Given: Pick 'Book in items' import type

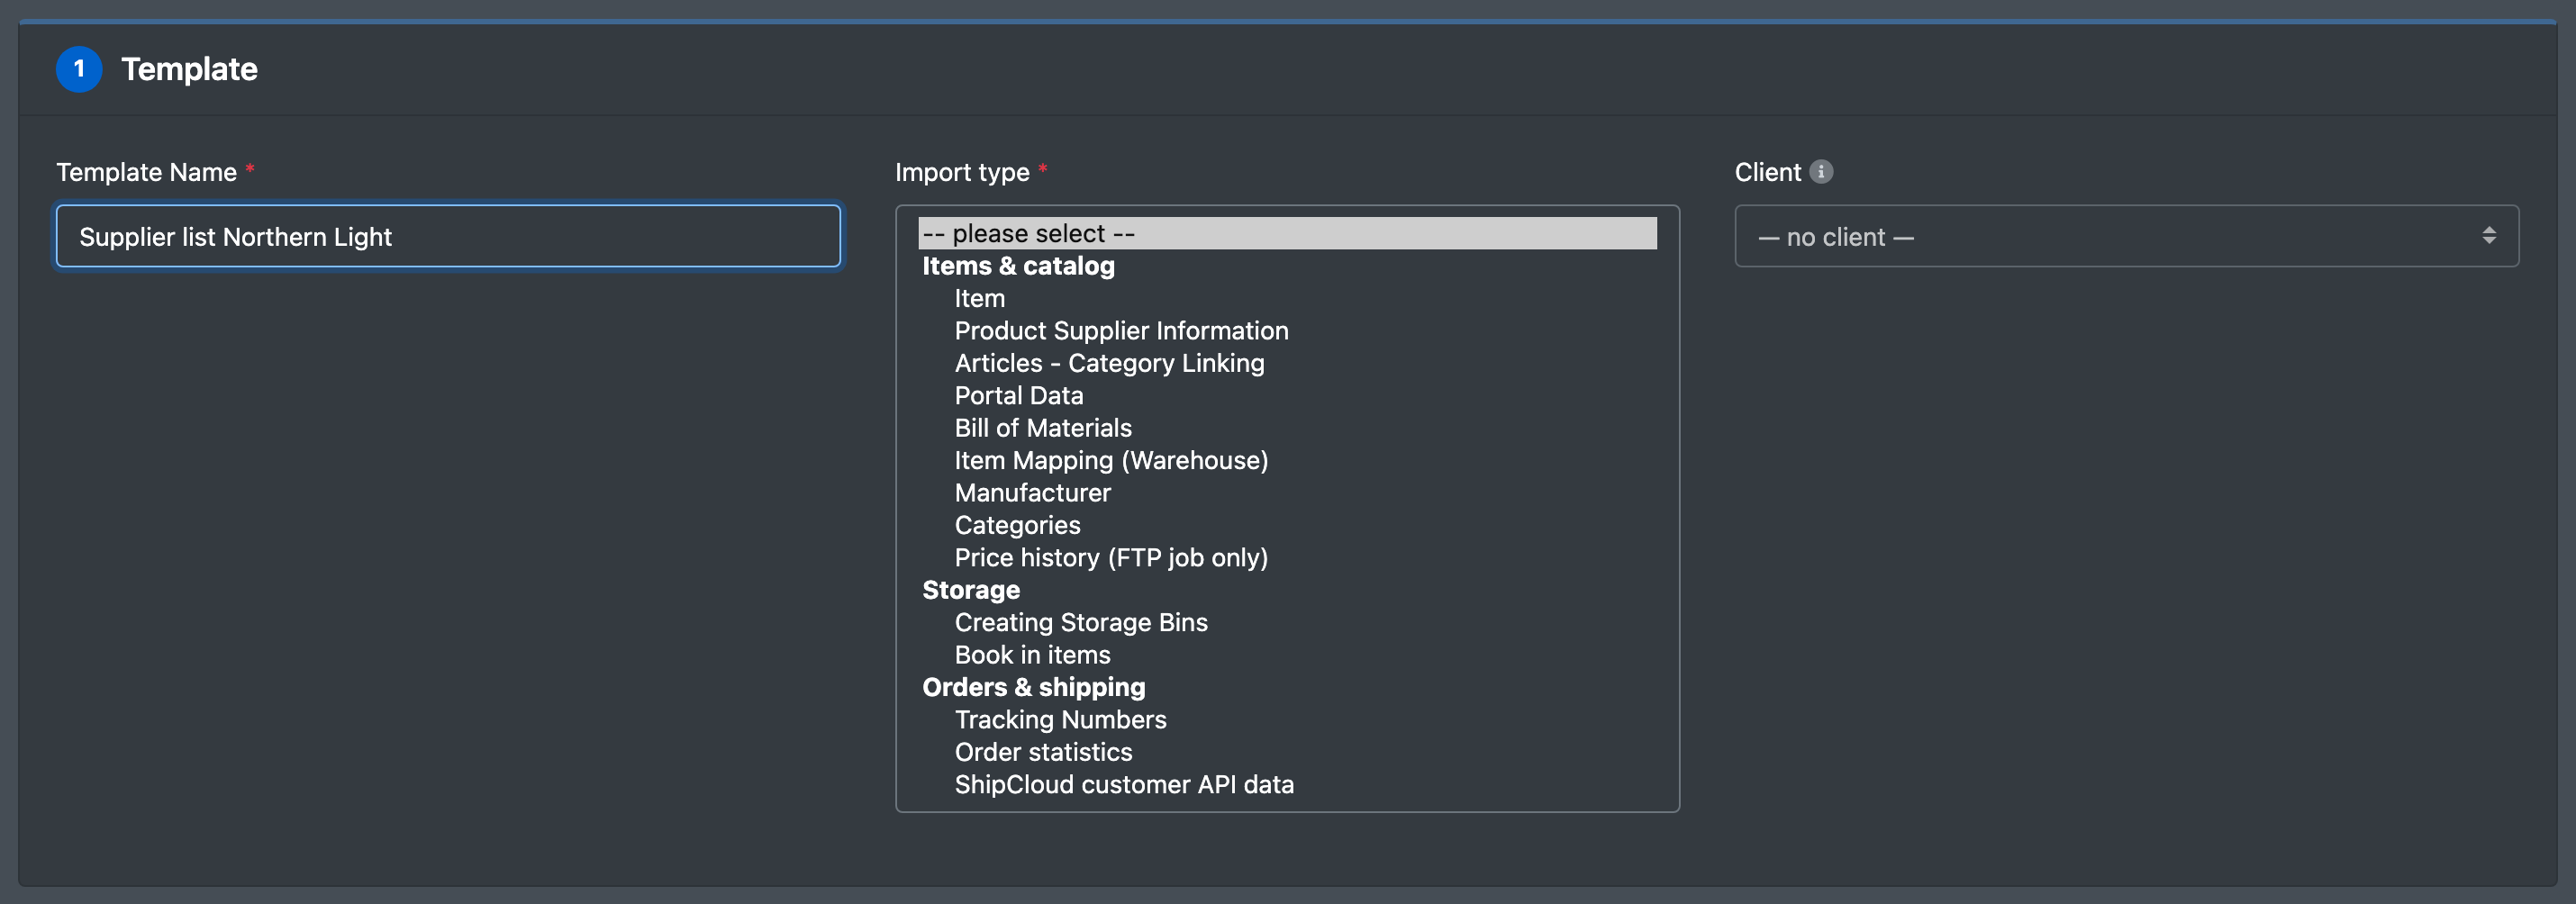Looking at the screenshot, I should pos(1287,655).
